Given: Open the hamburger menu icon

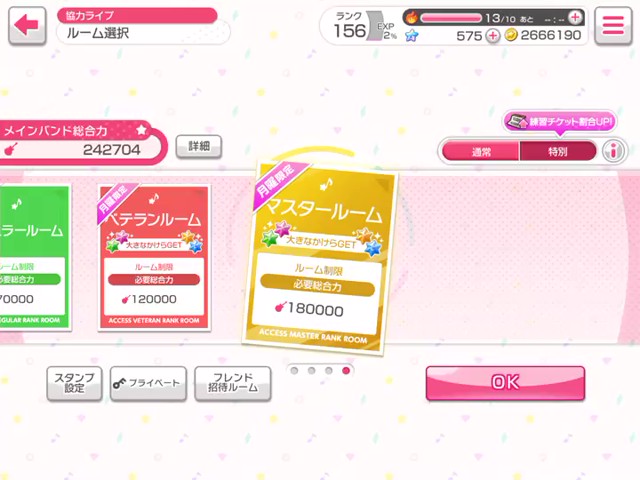Looking at the screenshot, I should coord(613,25).
